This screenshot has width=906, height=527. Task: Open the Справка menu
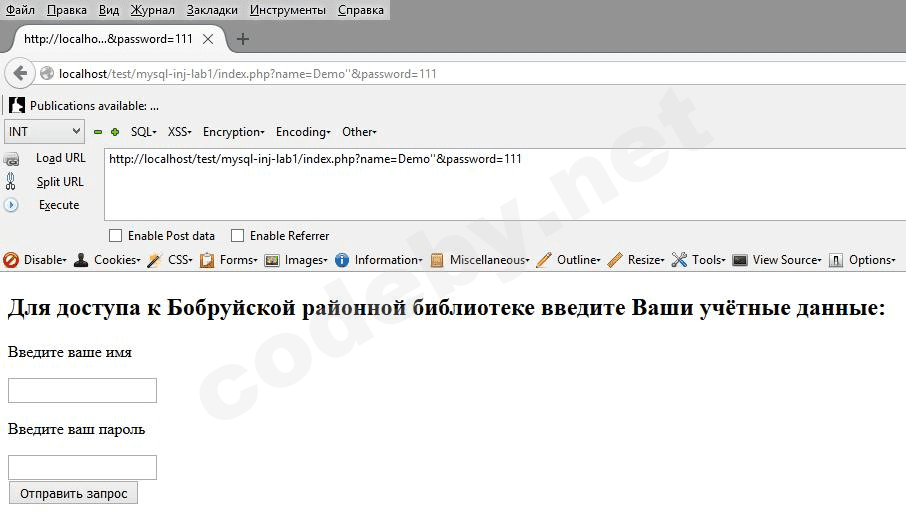(x=361, y=10)
